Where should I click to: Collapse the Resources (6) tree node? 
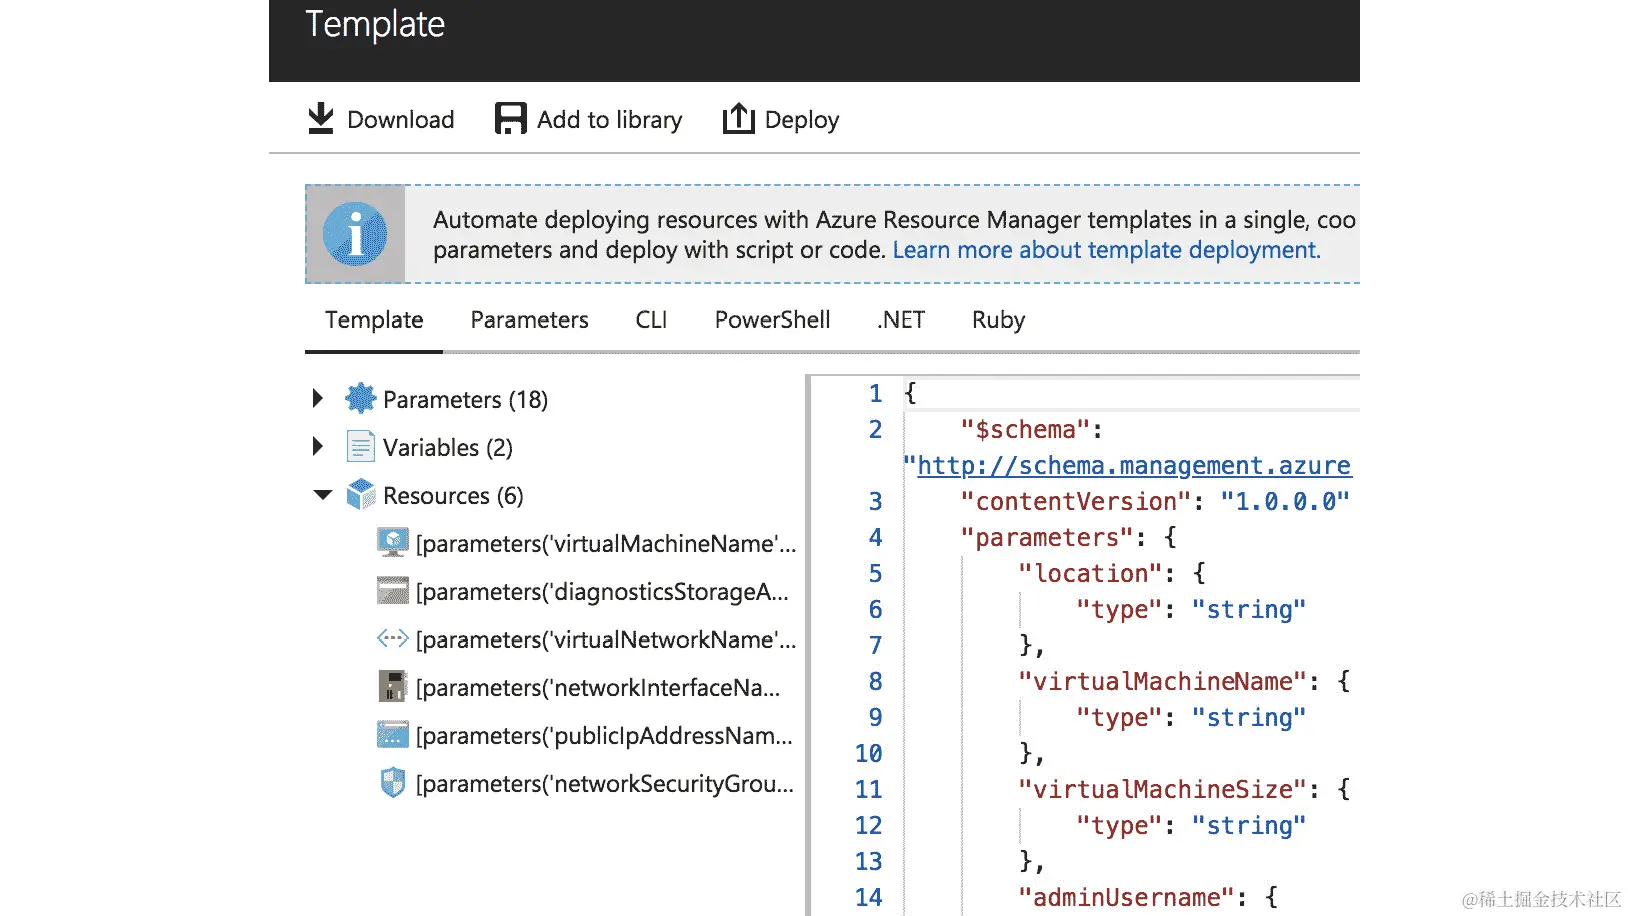click(x=322, y=495)
